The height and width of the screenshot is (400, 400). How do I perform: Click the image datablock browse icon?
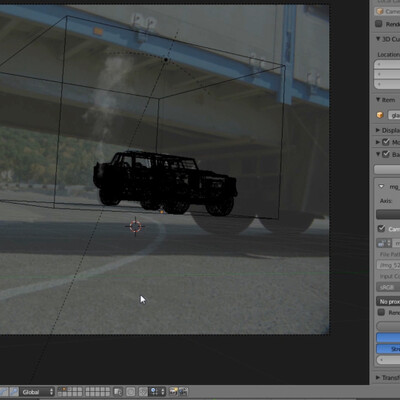384,243
